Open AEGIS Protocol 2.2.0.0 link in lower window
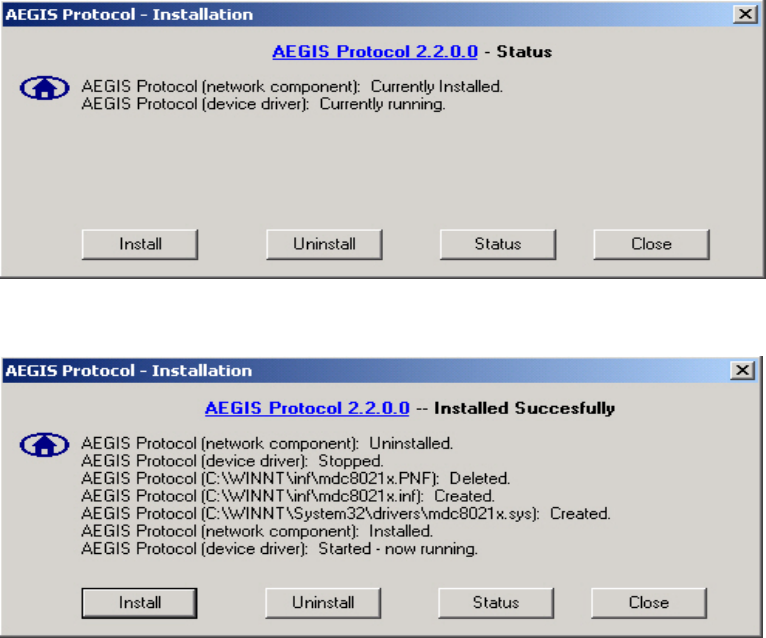Image resolution: width=766 pixels, height=638 pixels. click(307, 408)
